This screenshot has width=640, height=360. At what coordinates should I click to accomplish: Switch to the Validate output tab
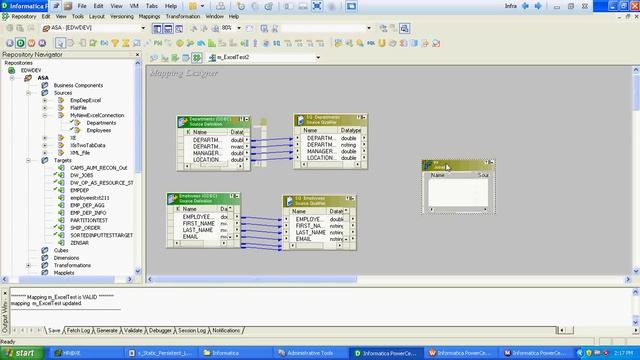click(133, 331)
